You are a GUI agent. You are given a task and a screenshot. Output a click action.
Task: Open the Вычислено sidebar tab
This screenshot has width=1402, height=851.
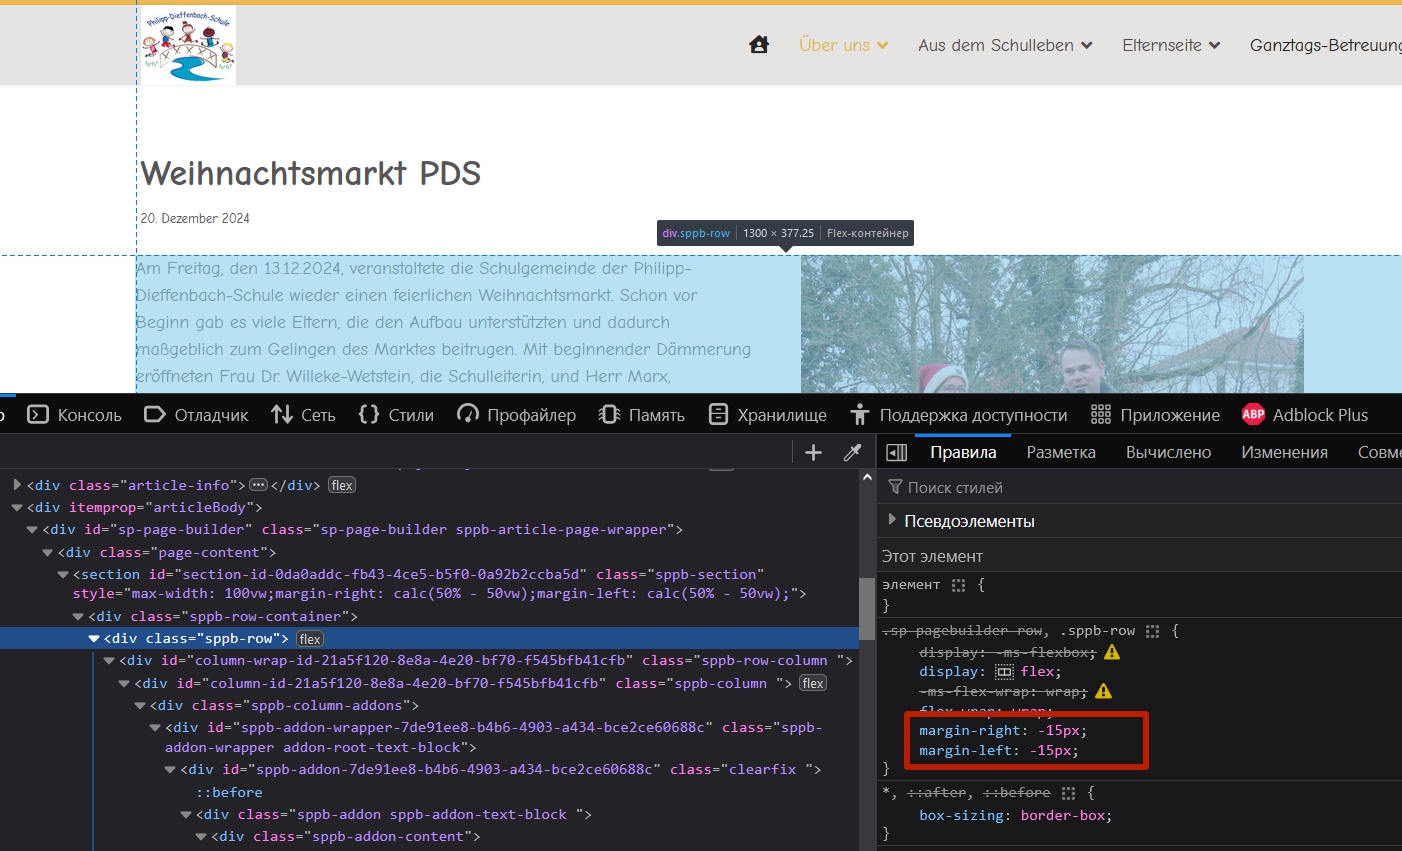(1168, 453)
